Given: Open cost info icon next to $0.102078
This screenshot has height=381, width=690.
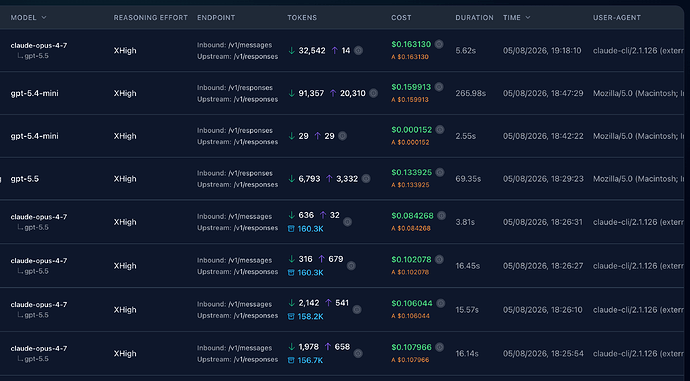Looking at the screenshot, I should point(439,260).
